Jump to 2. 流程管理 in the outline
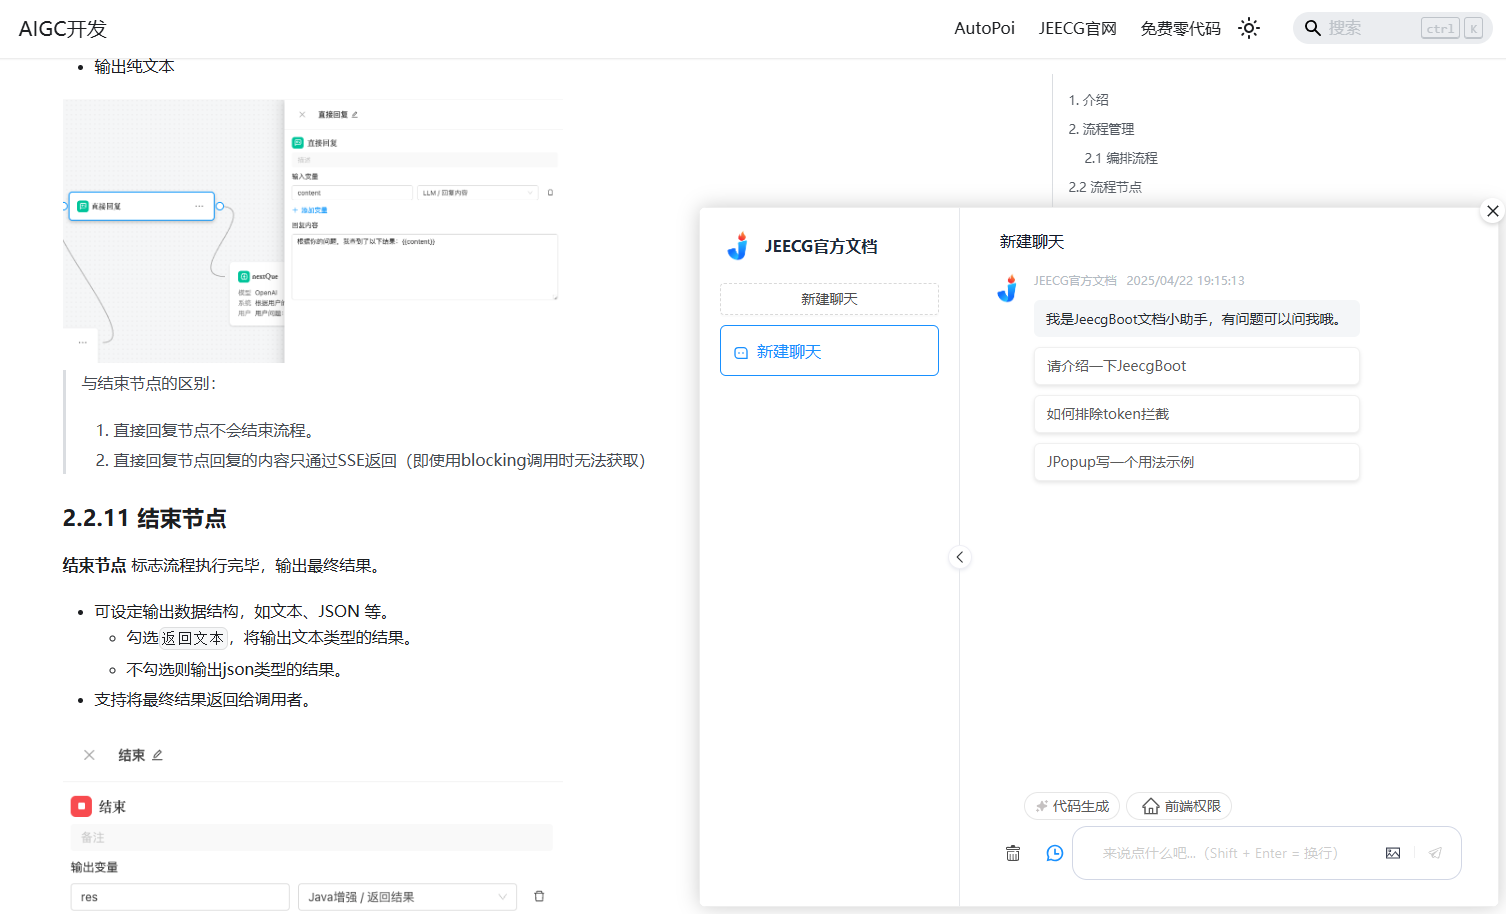The image size is (1506, 914). pyautogui.click(x=1101, y=129)
